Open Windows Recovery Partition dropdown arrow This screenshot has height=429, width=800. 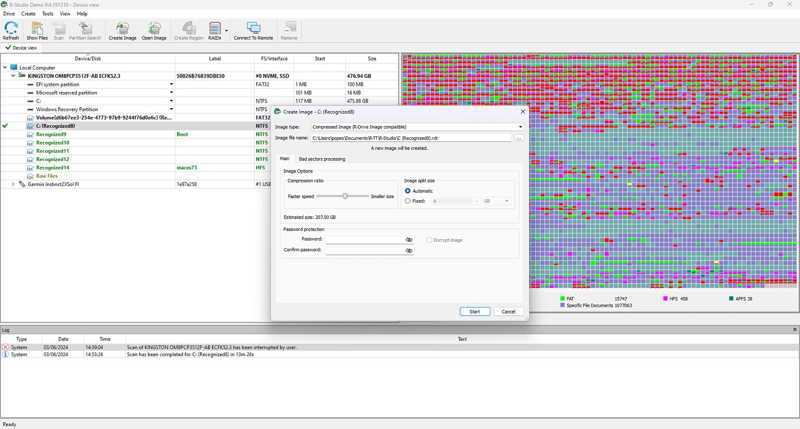(171, 109)
